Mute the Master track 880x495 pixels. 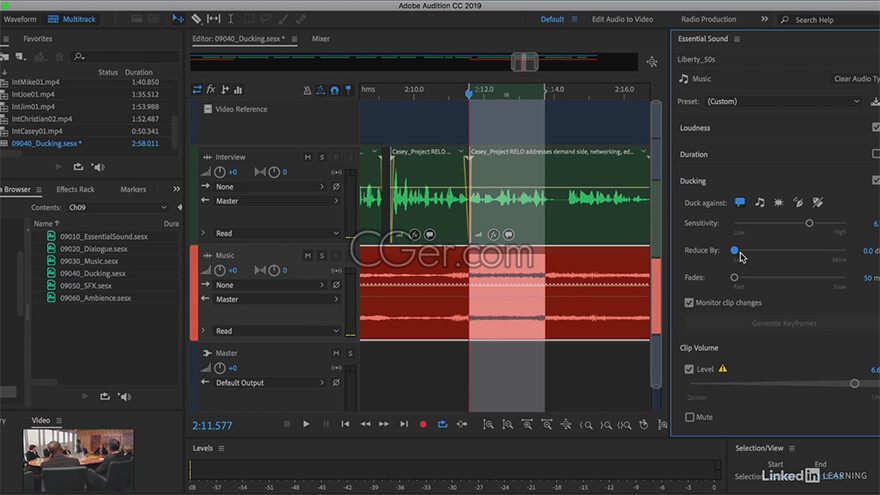pos(336,353)
